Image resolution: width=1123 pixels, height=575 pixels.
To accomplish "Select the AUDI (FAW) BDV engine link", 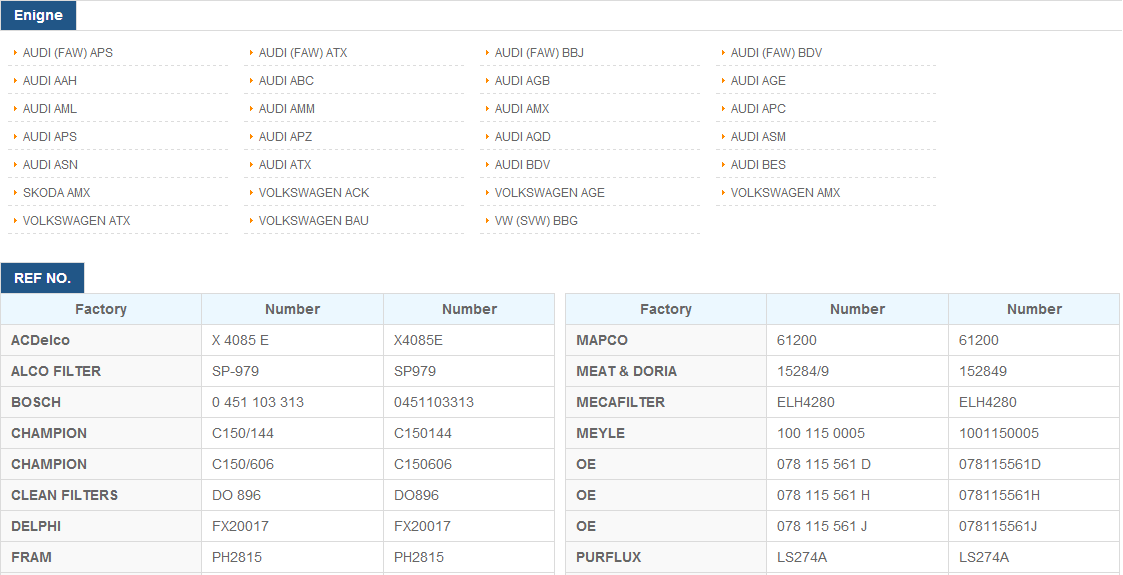I will 776,53.
